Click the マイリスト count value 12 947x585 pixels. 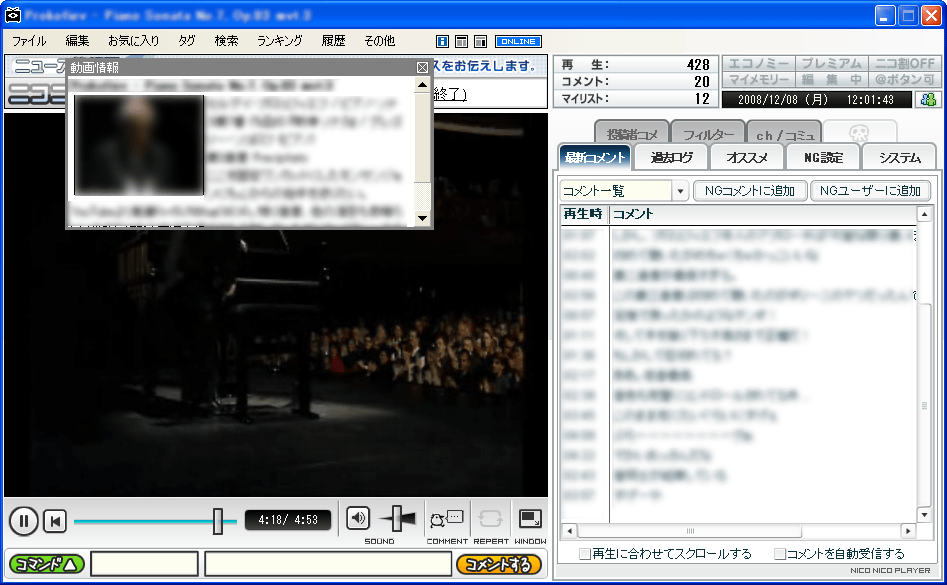click(702, 98)
